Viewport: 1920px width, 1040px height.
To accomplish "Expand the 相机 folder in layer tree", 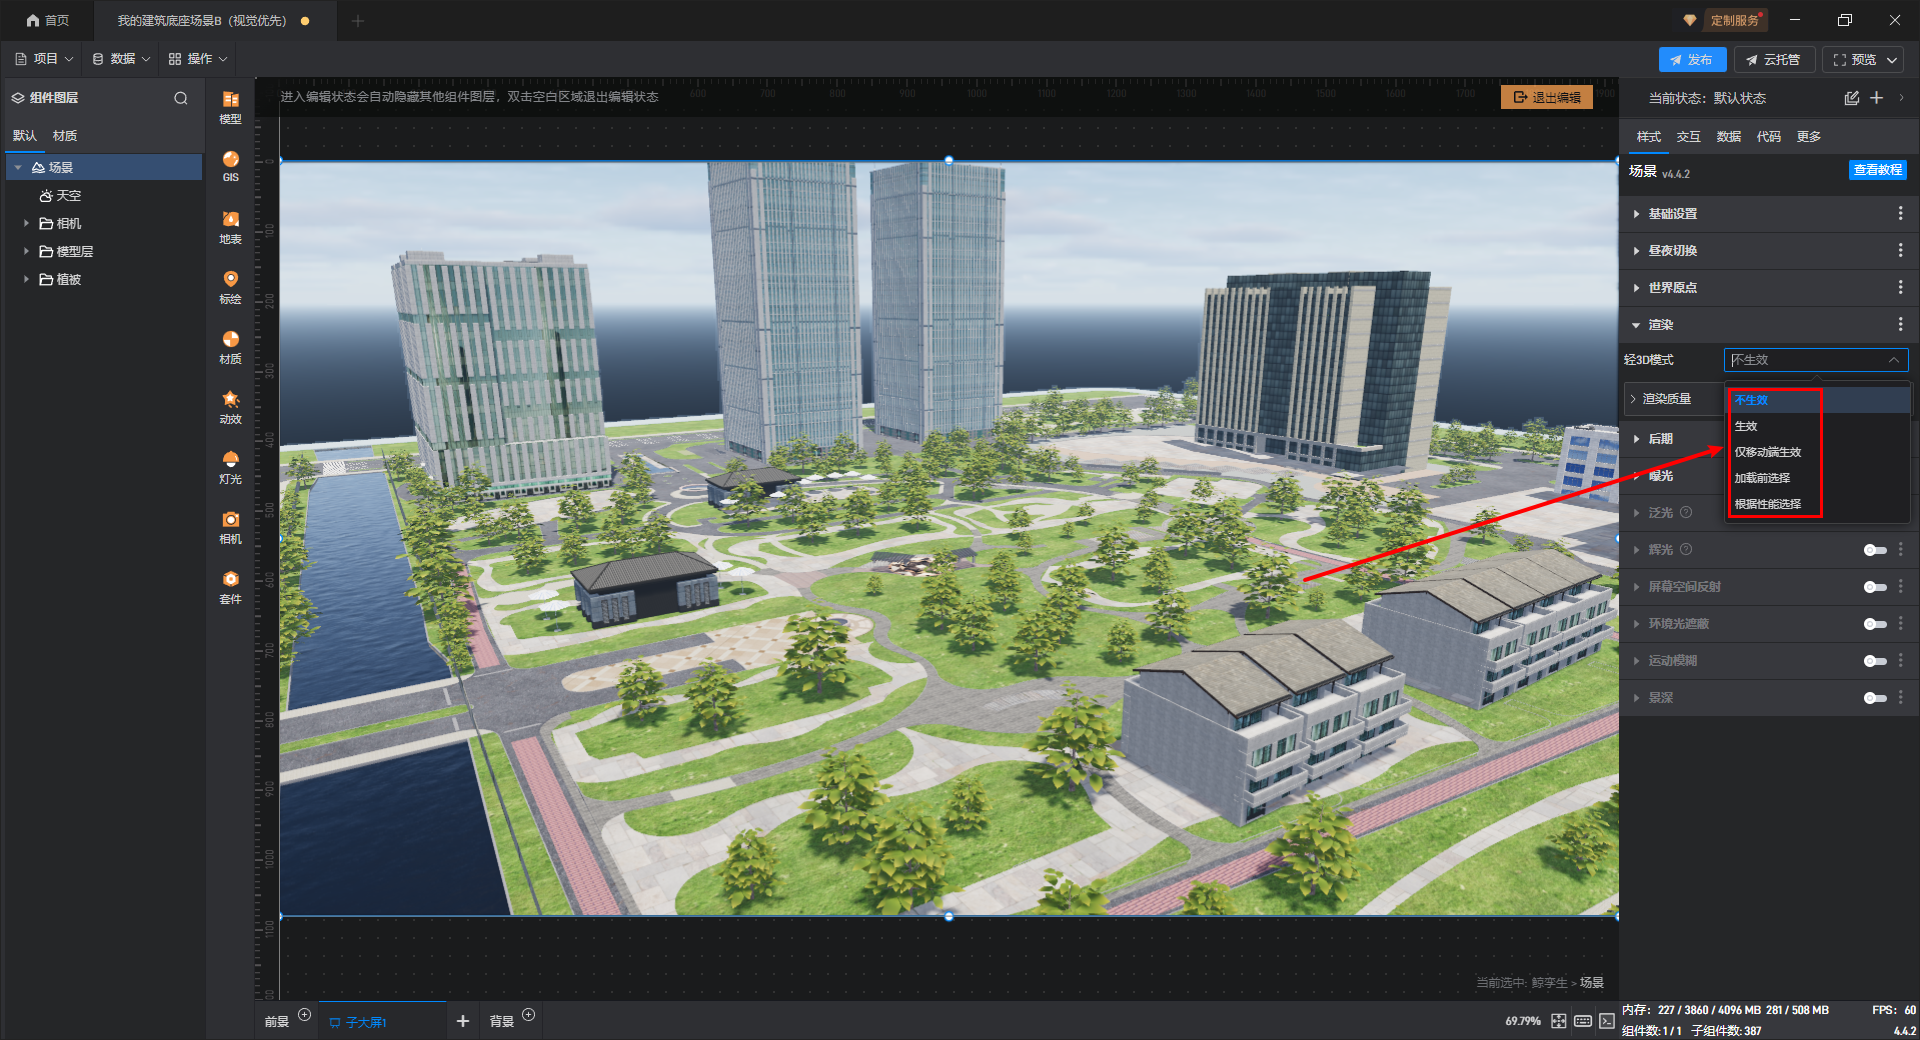I will click(x=26, y=224).
